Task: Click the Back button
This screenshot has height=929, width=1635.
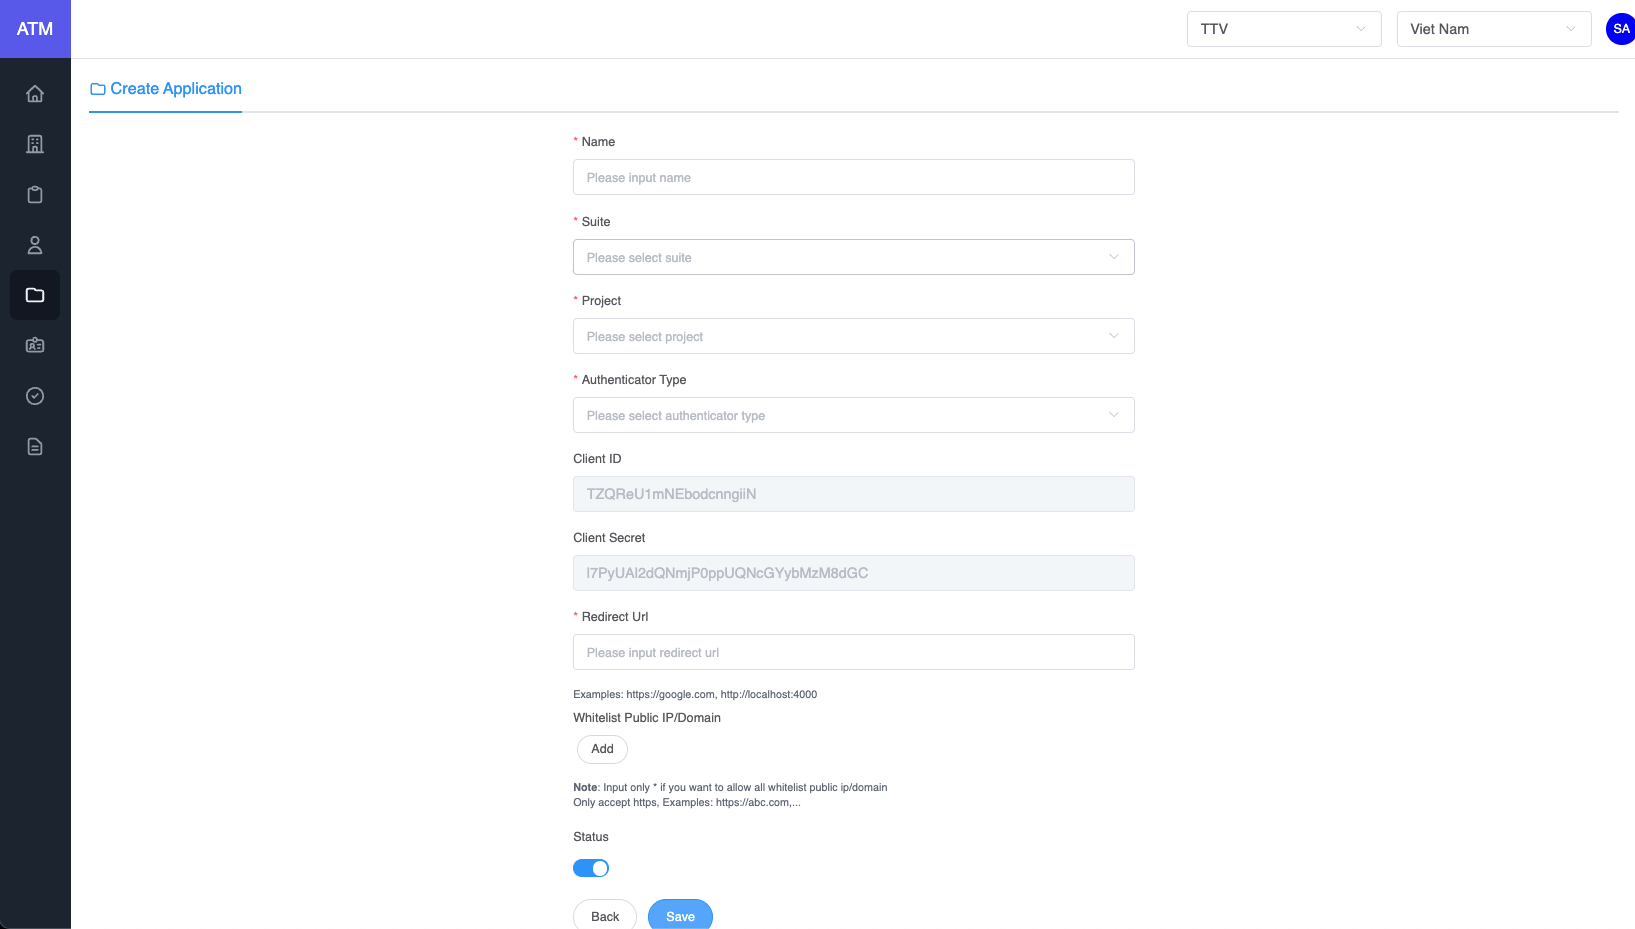Action: tap(605, 916)
